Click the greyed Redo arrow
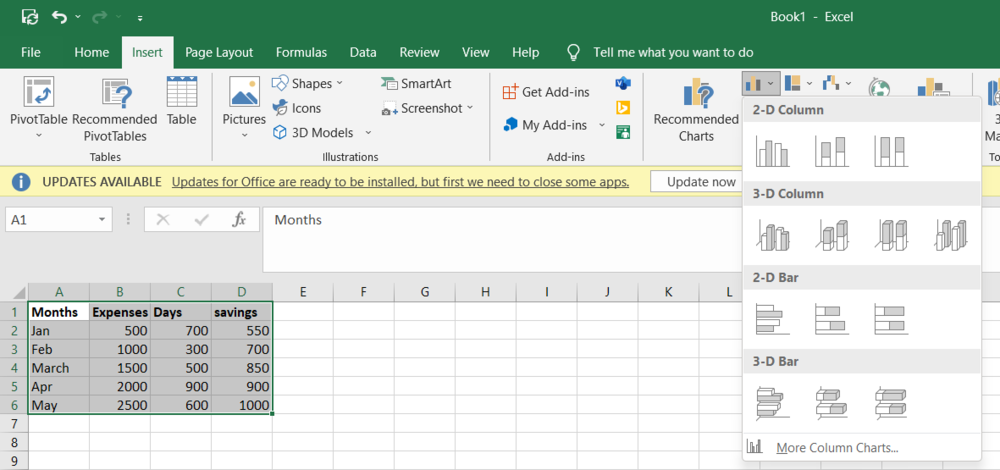This screenshot has height=470, width=1000. [x=100, y=17]
